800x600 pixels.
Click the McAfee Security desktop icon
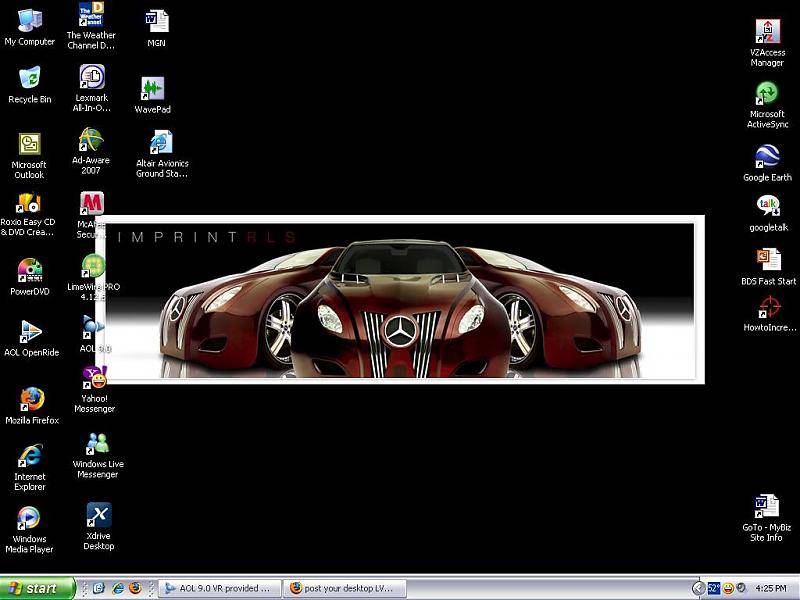91,214
